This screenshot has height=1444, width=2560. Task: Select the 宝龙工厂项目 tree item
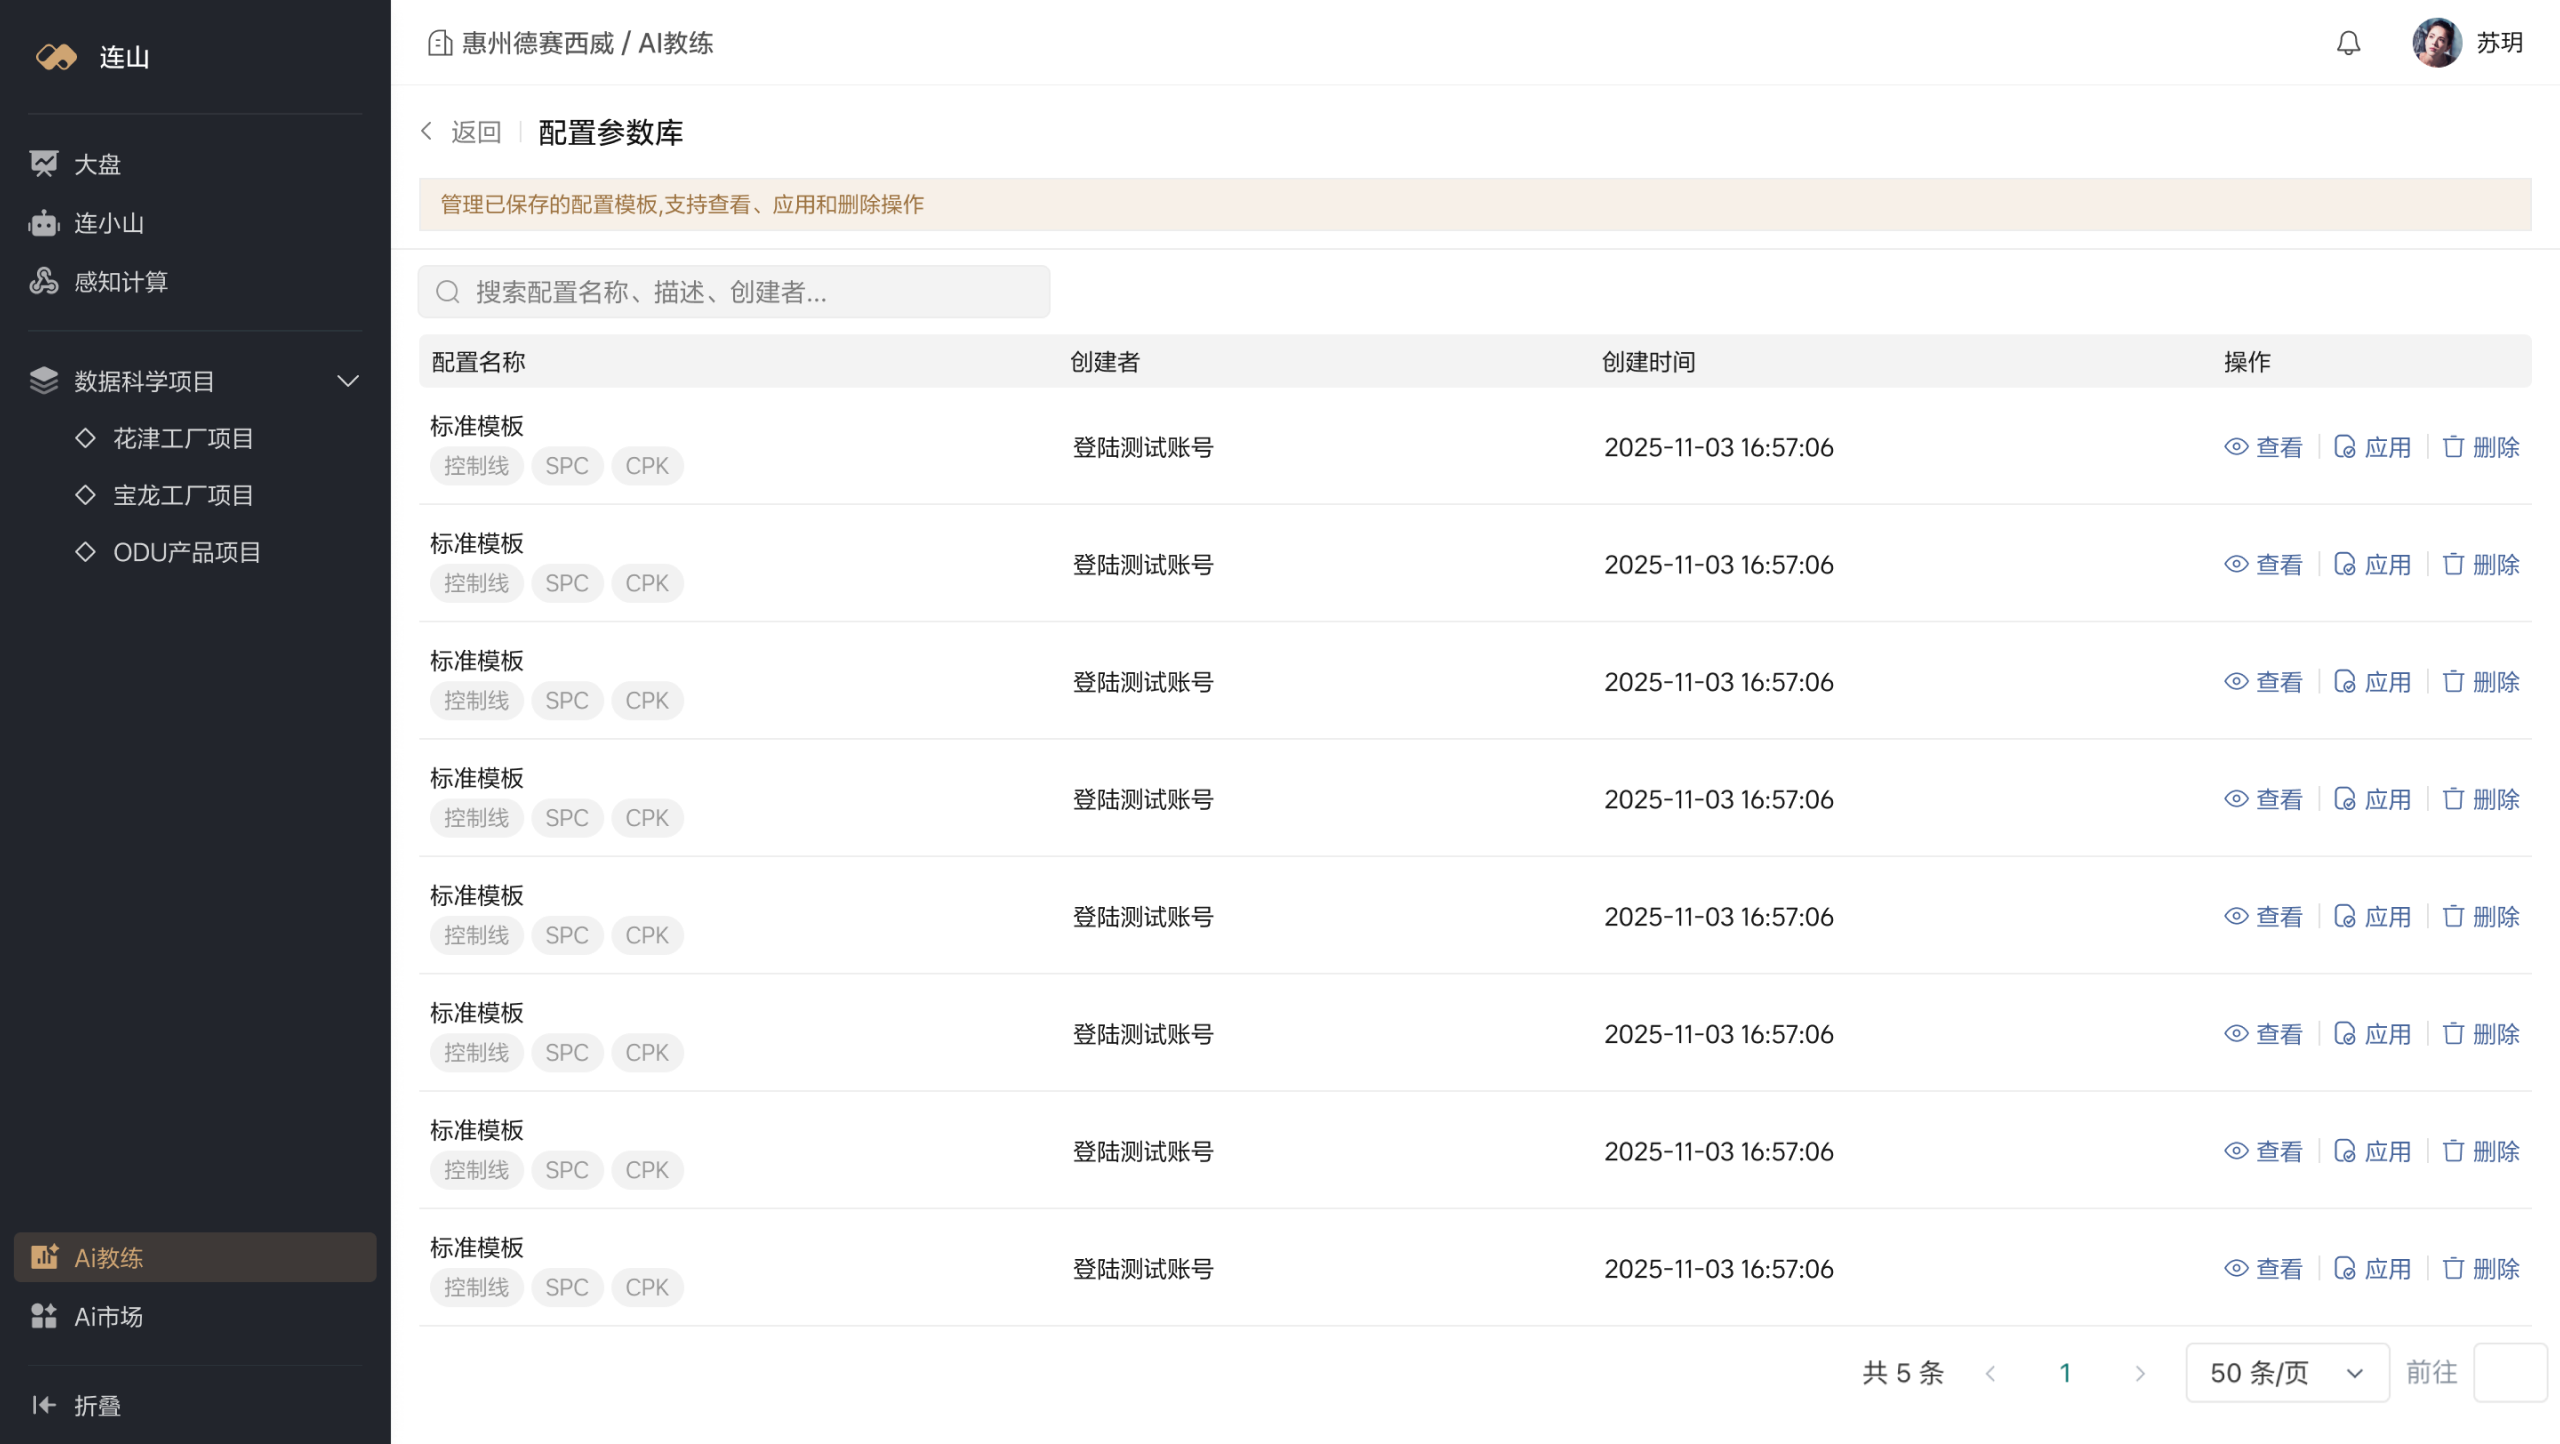tap(165, 495)
